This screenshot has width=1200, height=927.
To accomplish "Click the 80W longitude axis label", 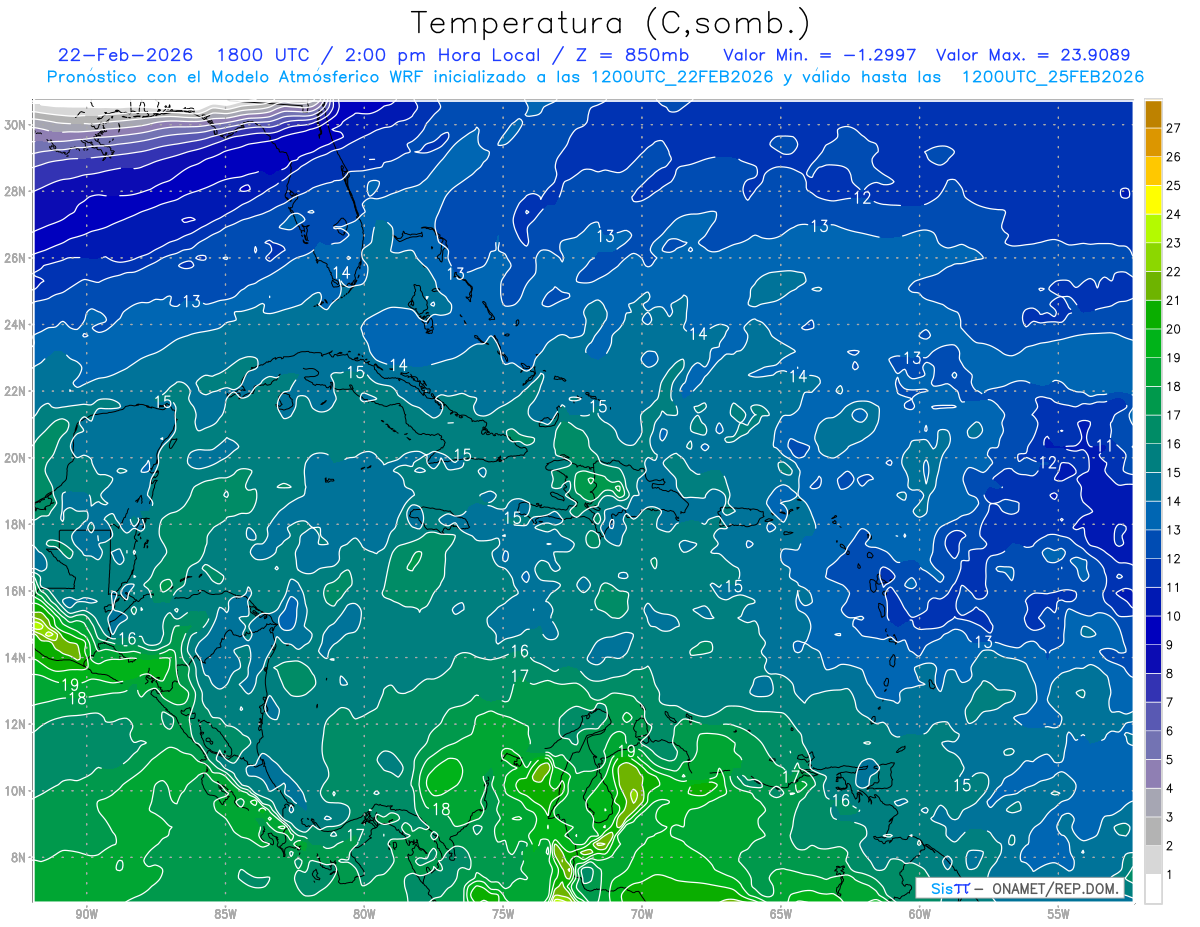I will tap(364, 914).
